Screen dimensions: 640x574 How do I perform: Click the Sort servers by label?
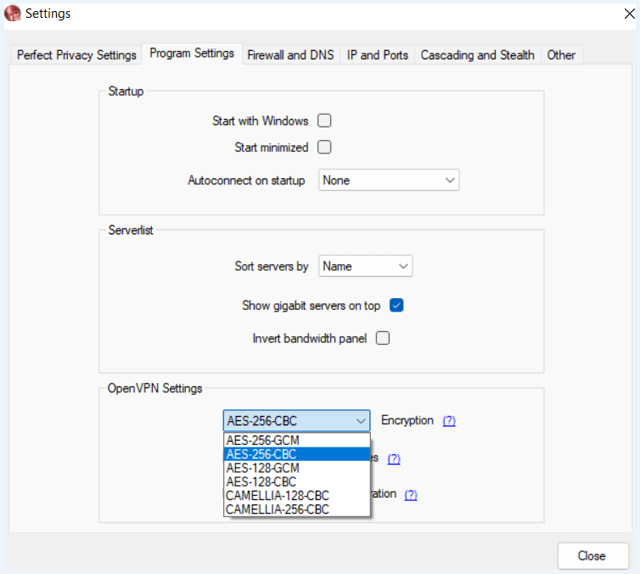click(271, 266)
